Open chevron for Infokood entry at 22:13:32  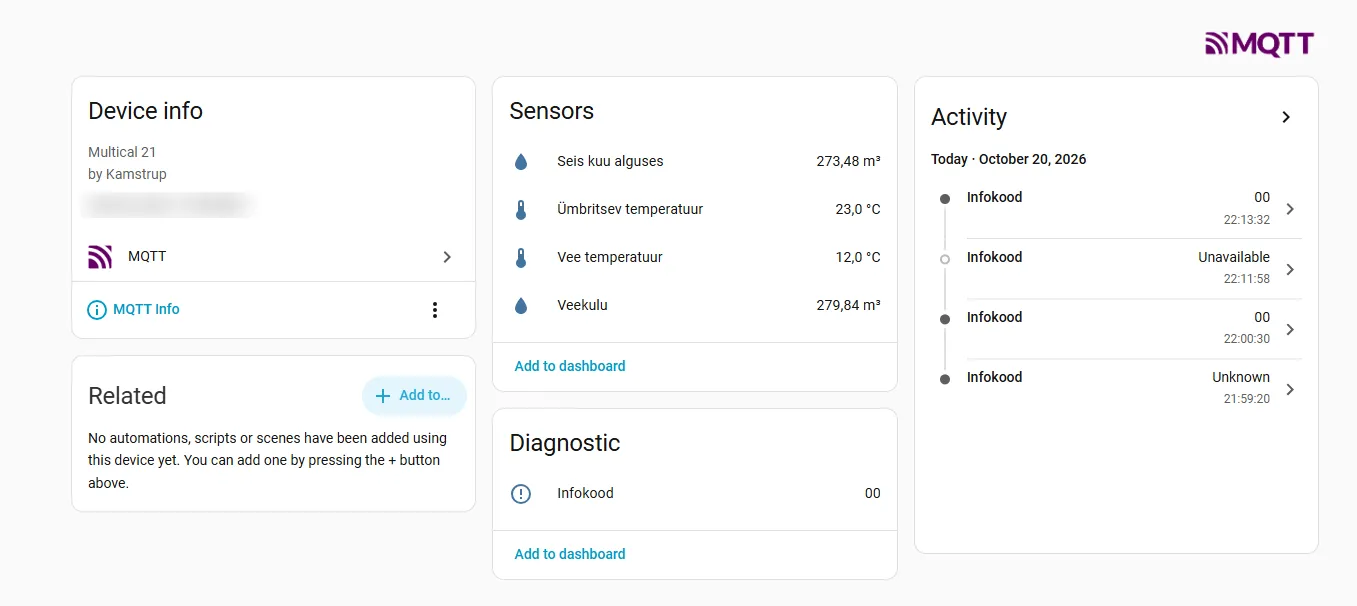pyautogui.click(x=1290, y=209)
